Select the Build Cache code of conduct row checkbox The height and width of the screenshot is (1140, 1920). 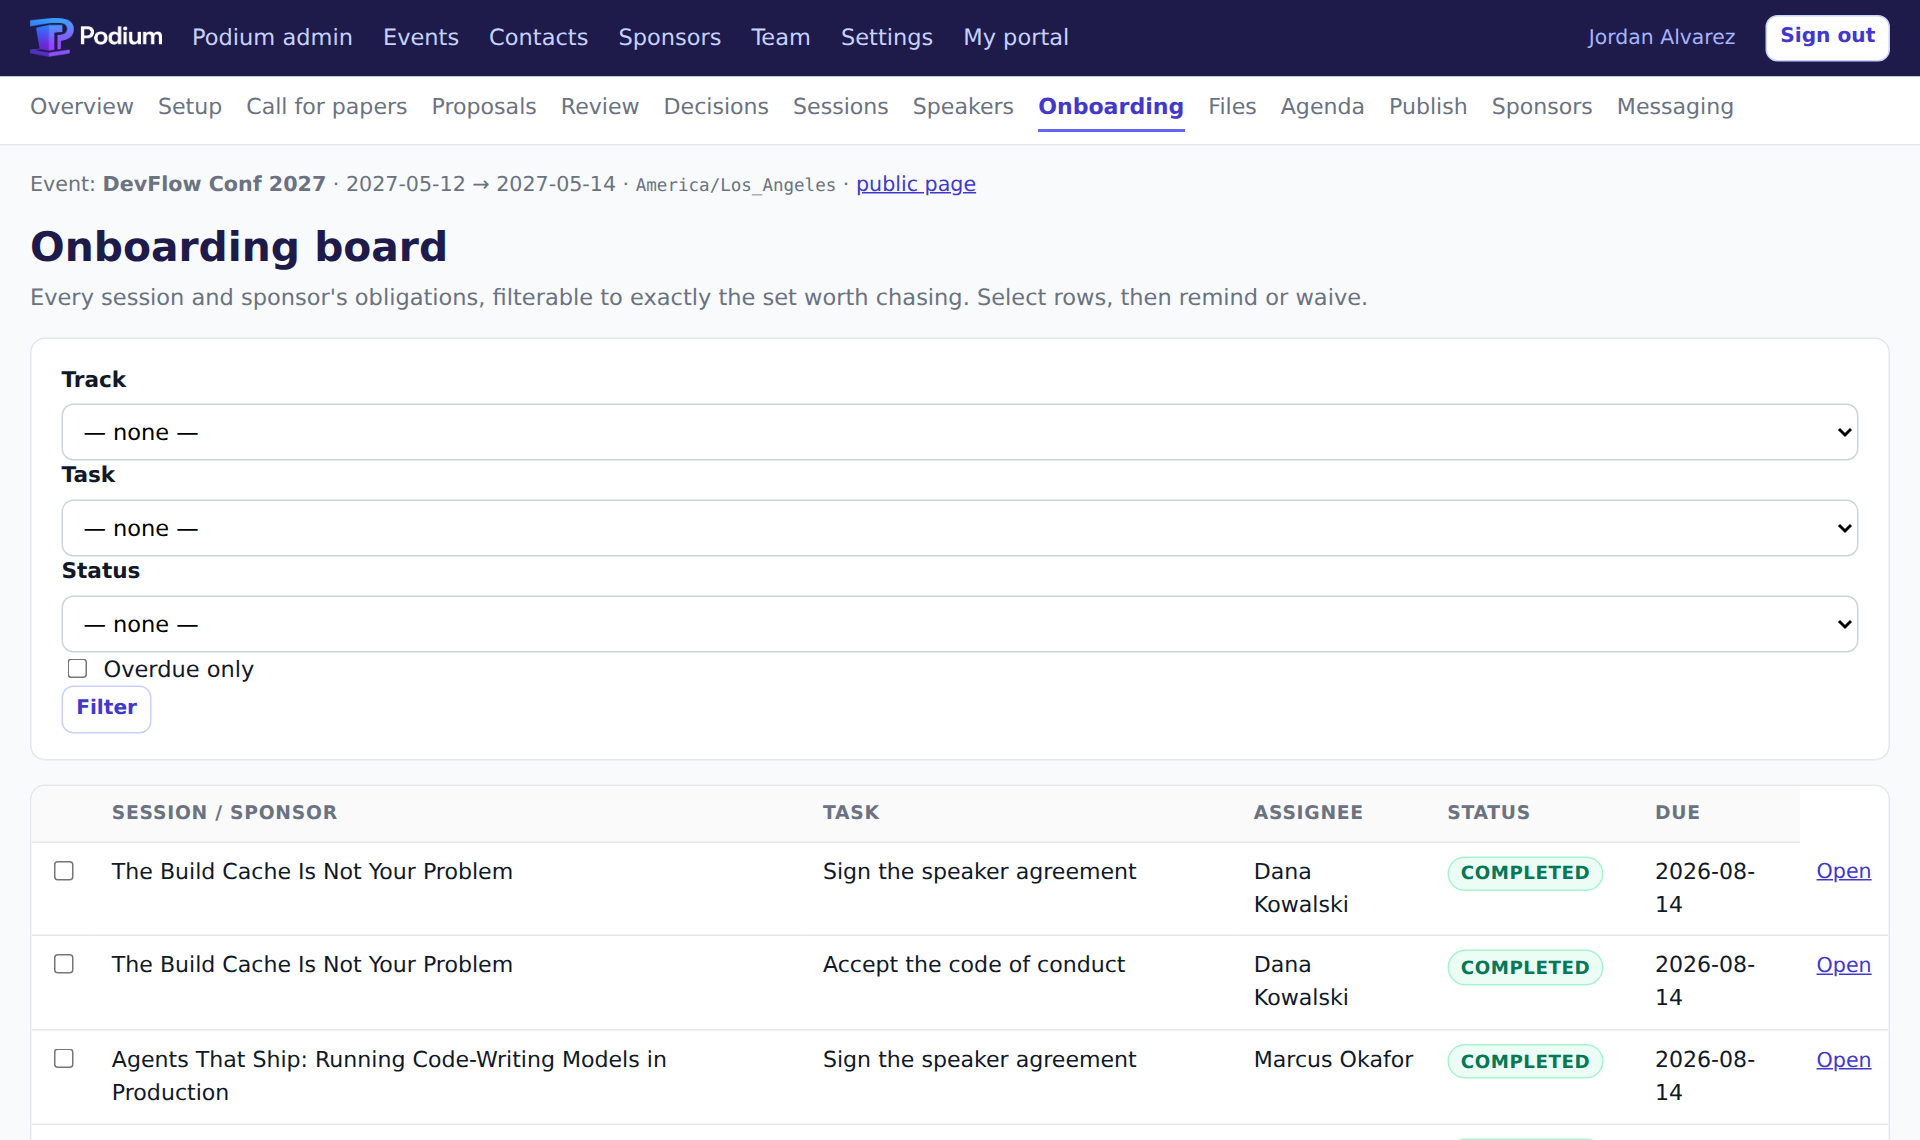[64, 964]
